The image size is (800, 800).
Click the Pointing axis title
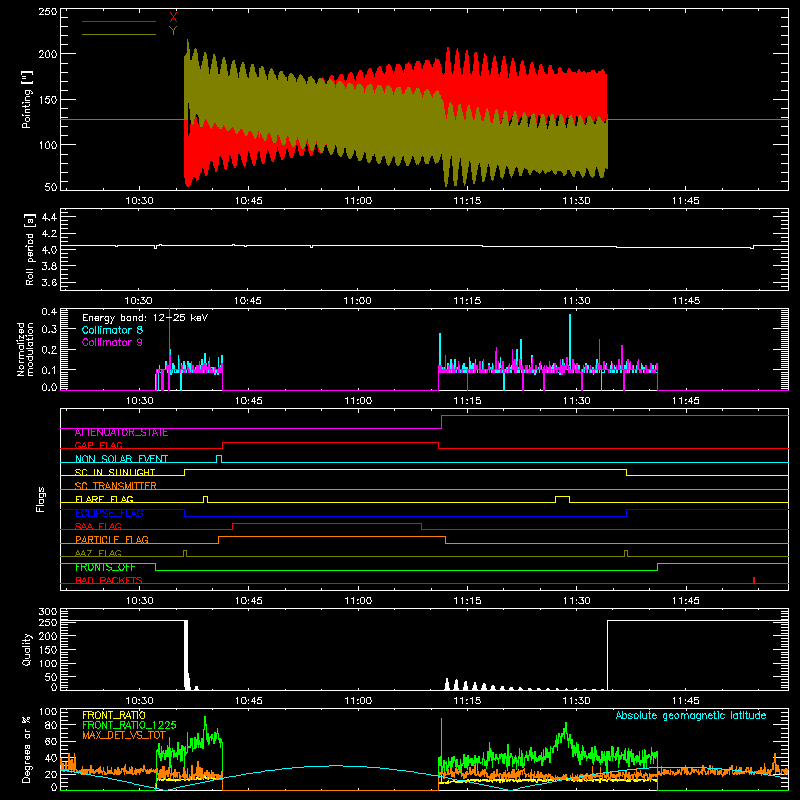click(x=27, y=99)
